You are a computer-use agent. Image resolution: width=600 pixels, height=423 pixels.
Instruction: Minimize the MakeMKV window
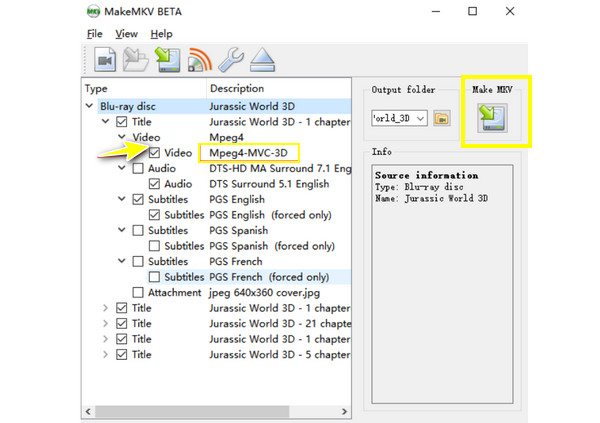(x=436, y=11)
